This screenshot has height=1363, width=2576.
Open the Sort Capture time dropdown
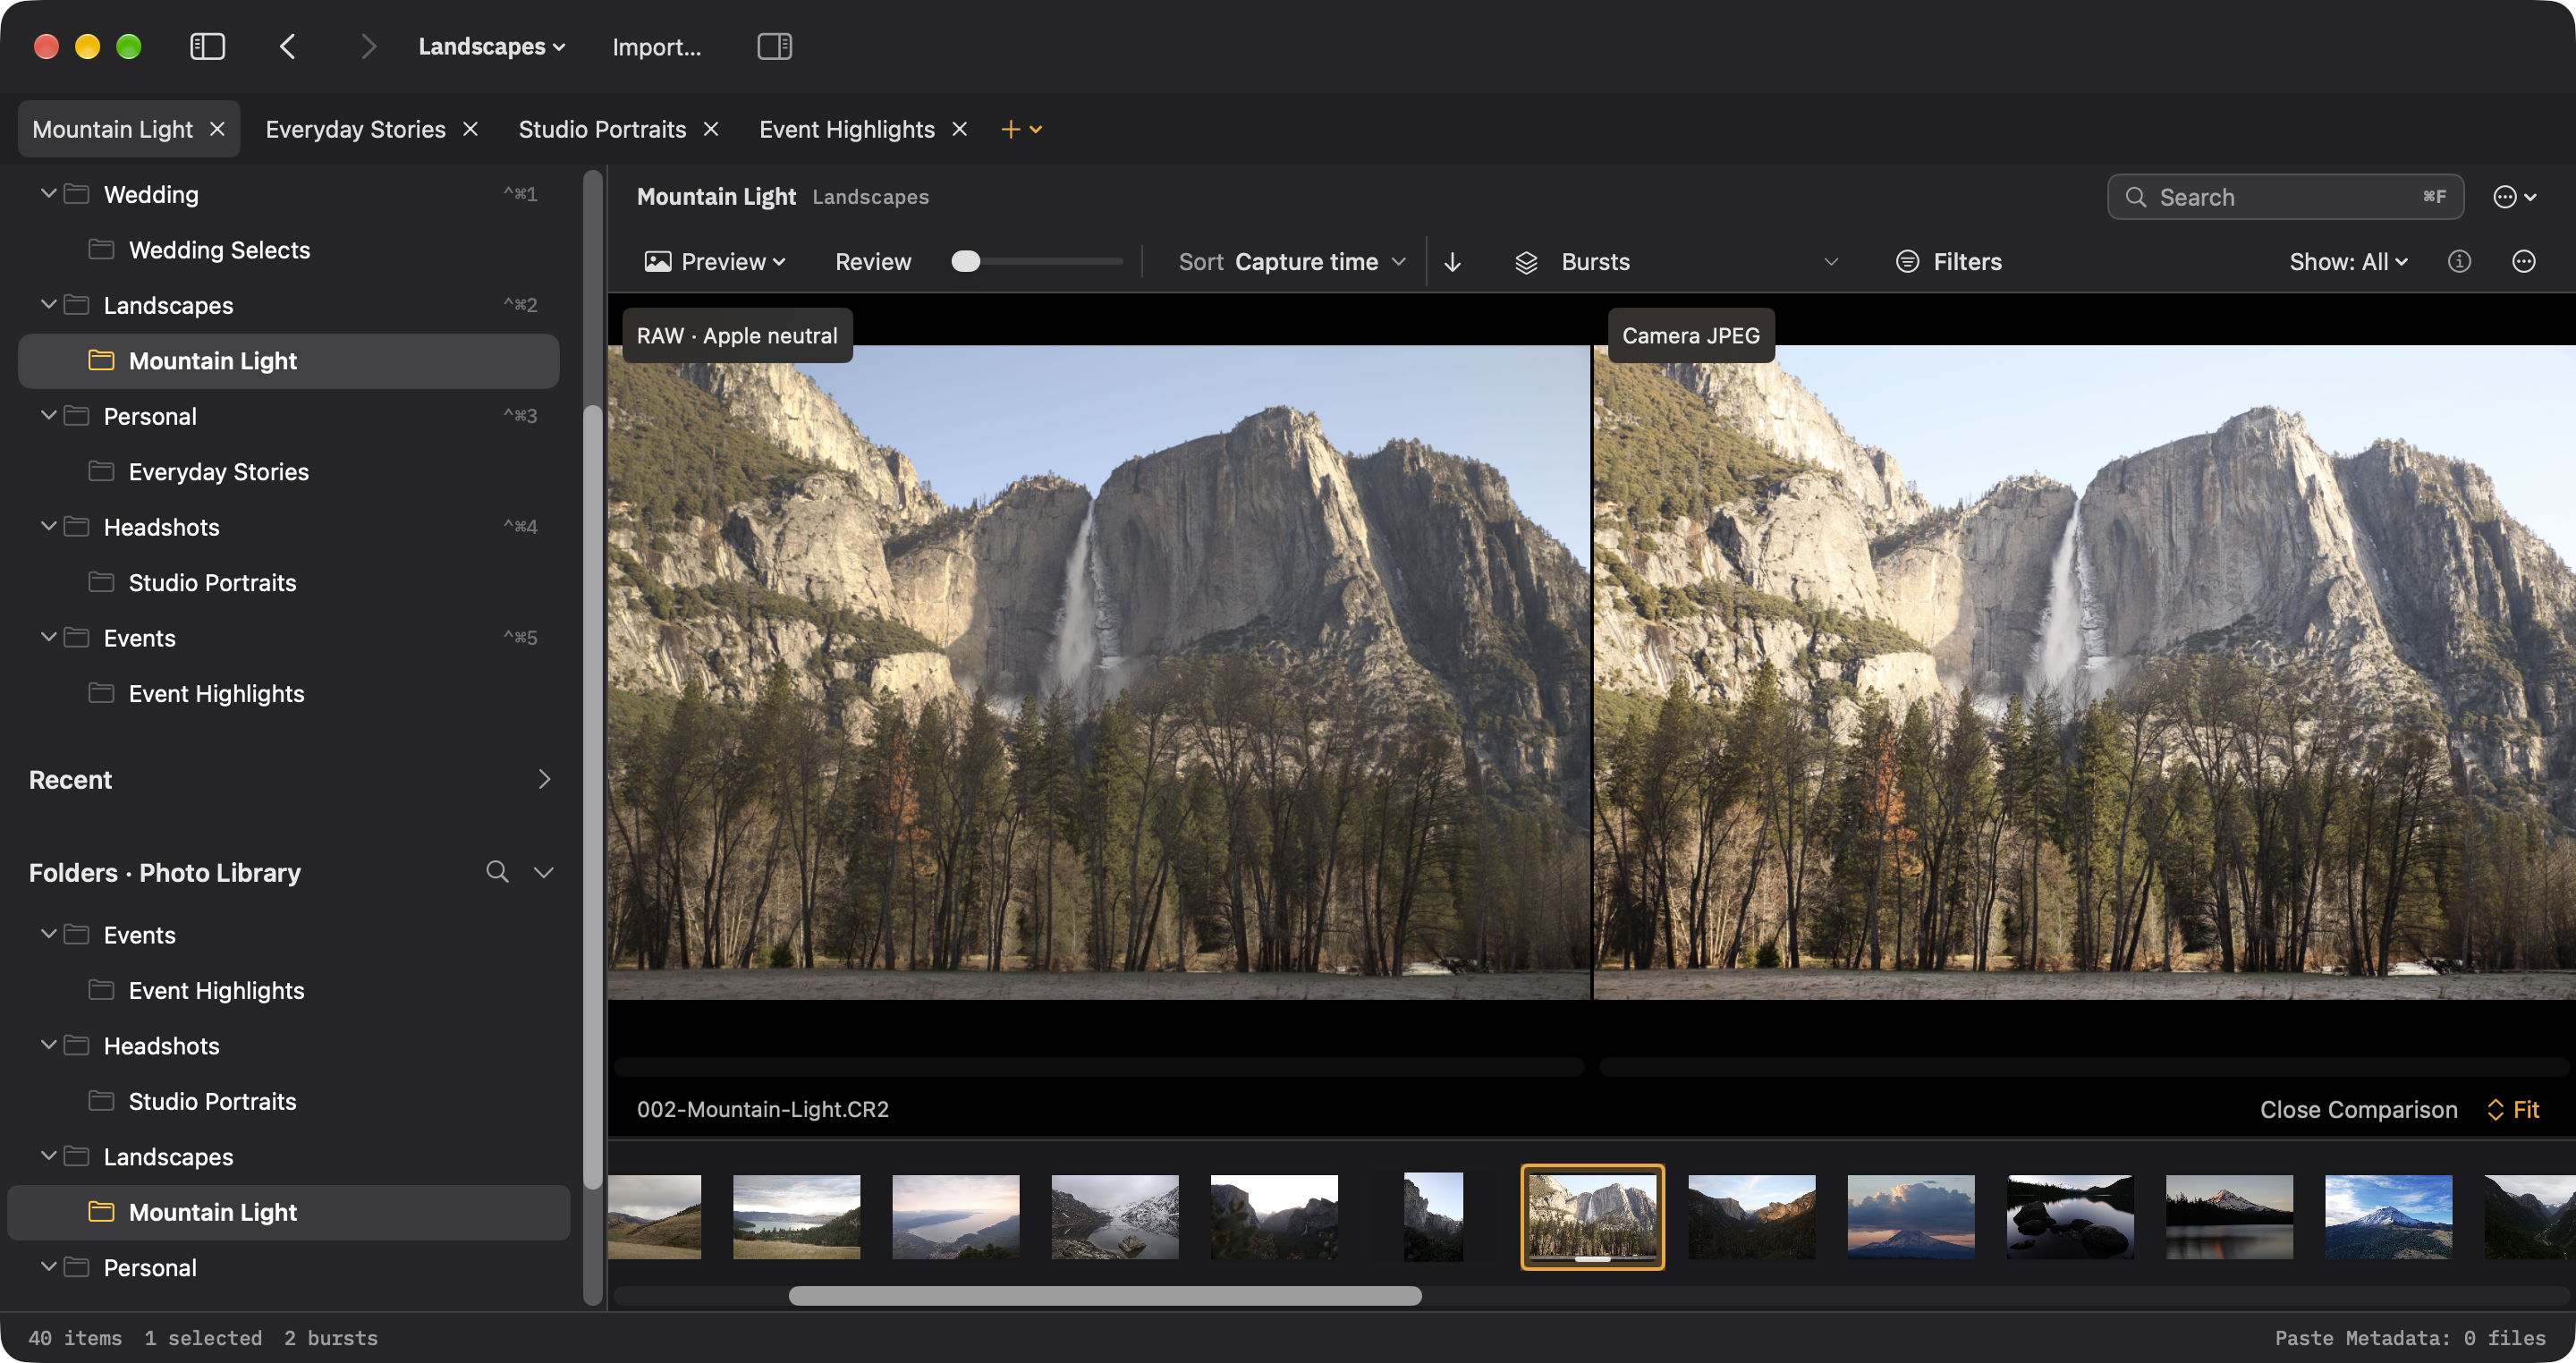(x=1292, y=262)
